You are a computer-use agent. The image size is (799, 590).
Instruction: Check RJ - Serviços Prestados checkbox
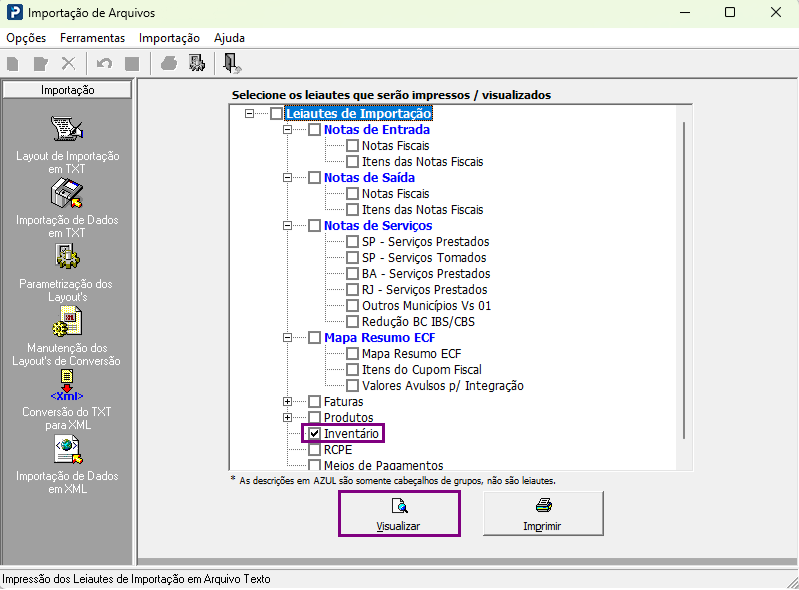(353, 289)
